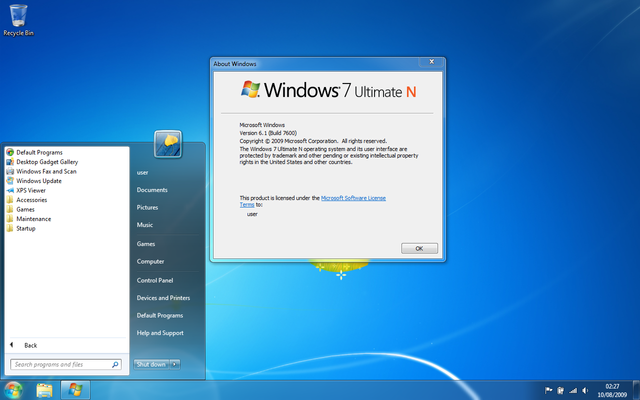This screenshot has height=400, width=640.
Task: Click the Back arrow icon in the Start menu
Action: [x=12, y=345]
